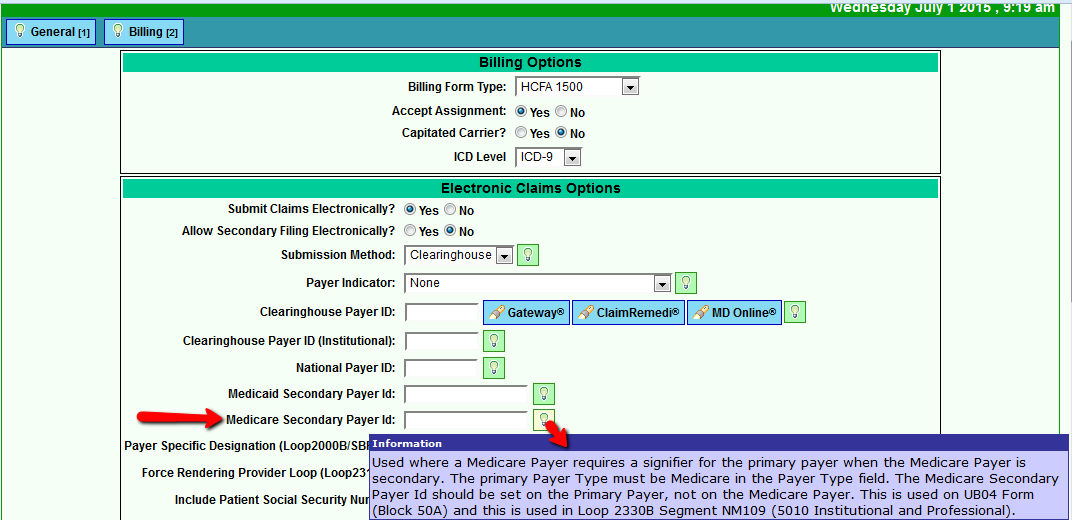Select Yes for Accept Assignment
This screenshot has width=1072, height=520.
point(520,111)
